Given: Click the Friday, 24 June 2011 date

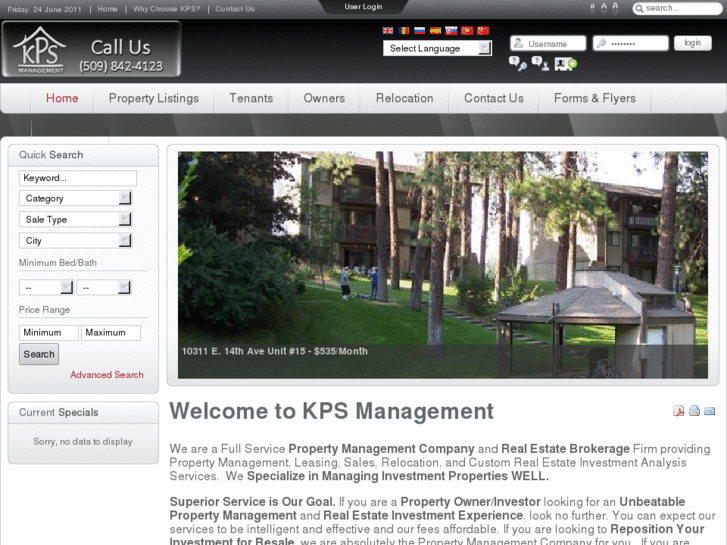Looking at the screenshot, I should coord(45,9).
